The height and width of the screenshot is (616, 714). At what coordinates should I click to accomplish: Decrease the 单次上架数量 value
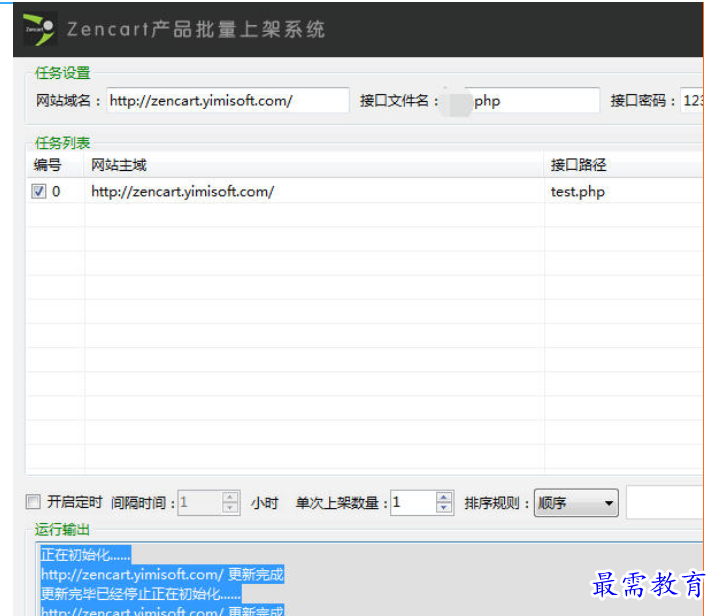coord(444,508)
